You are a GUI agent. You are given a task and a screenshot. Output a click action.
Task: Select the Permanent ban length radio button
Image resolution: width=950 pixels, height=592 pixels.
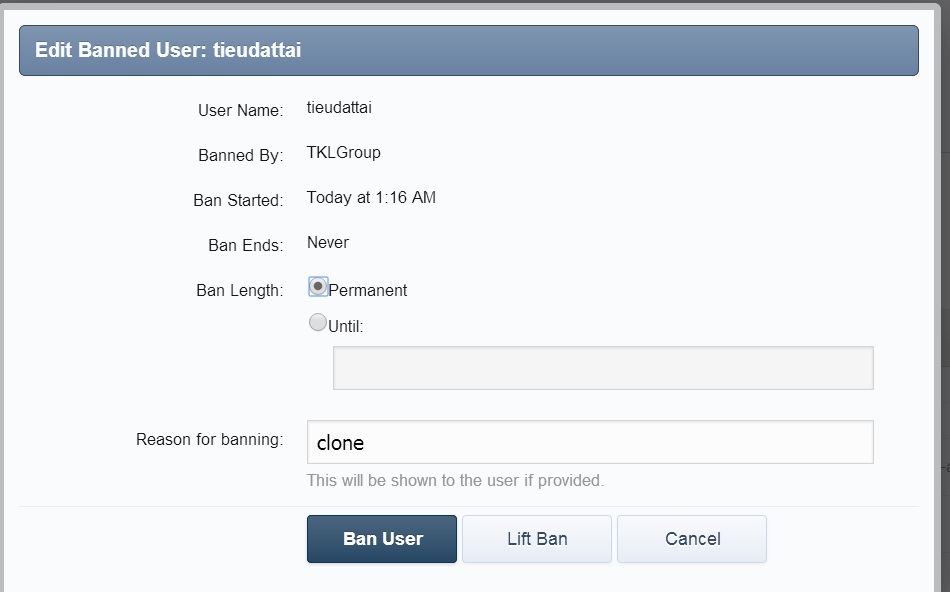(x=318, y=287)
